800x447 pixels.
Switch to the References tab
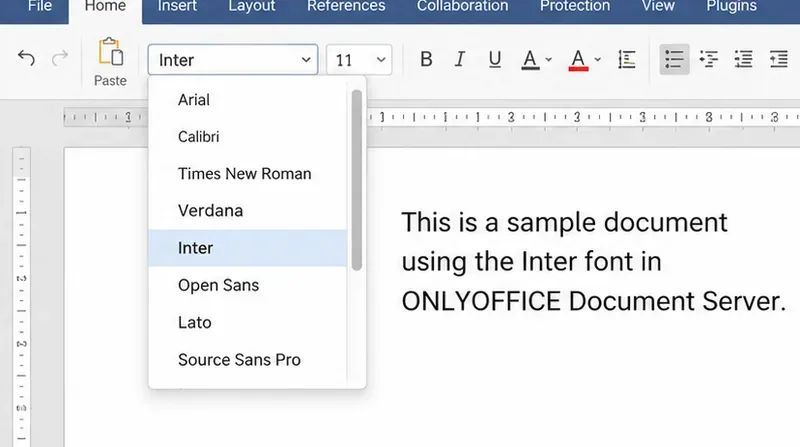point(346,8)
